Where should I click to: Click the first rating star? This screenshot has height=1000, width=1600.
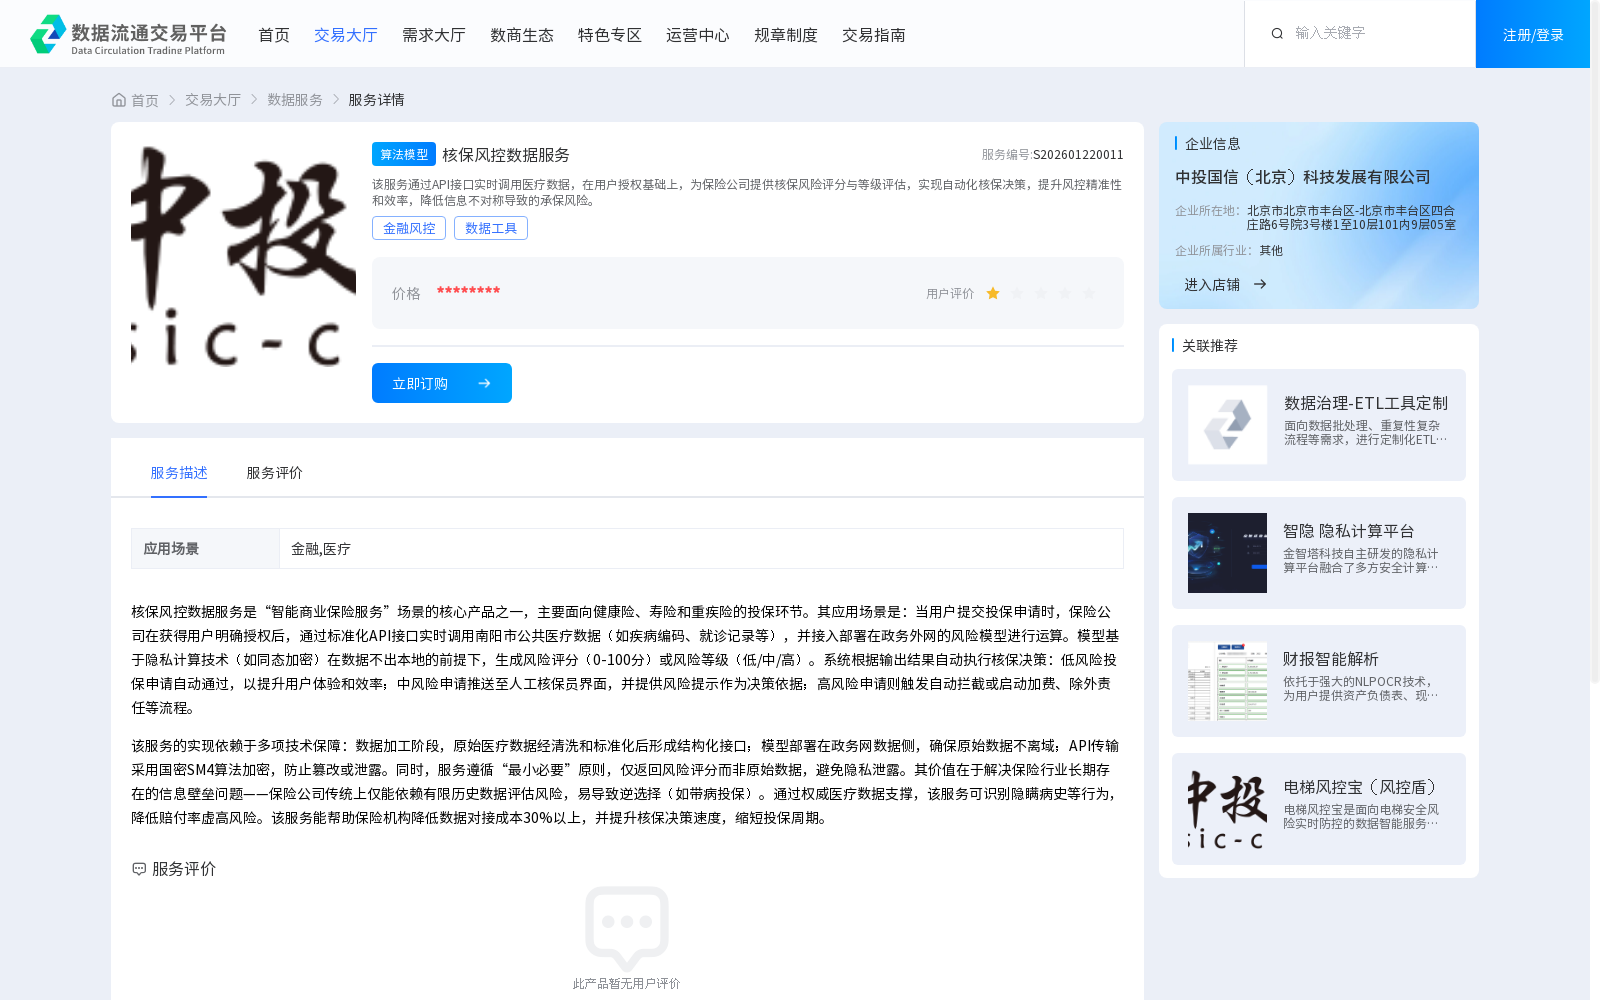(x=993, y=293)
